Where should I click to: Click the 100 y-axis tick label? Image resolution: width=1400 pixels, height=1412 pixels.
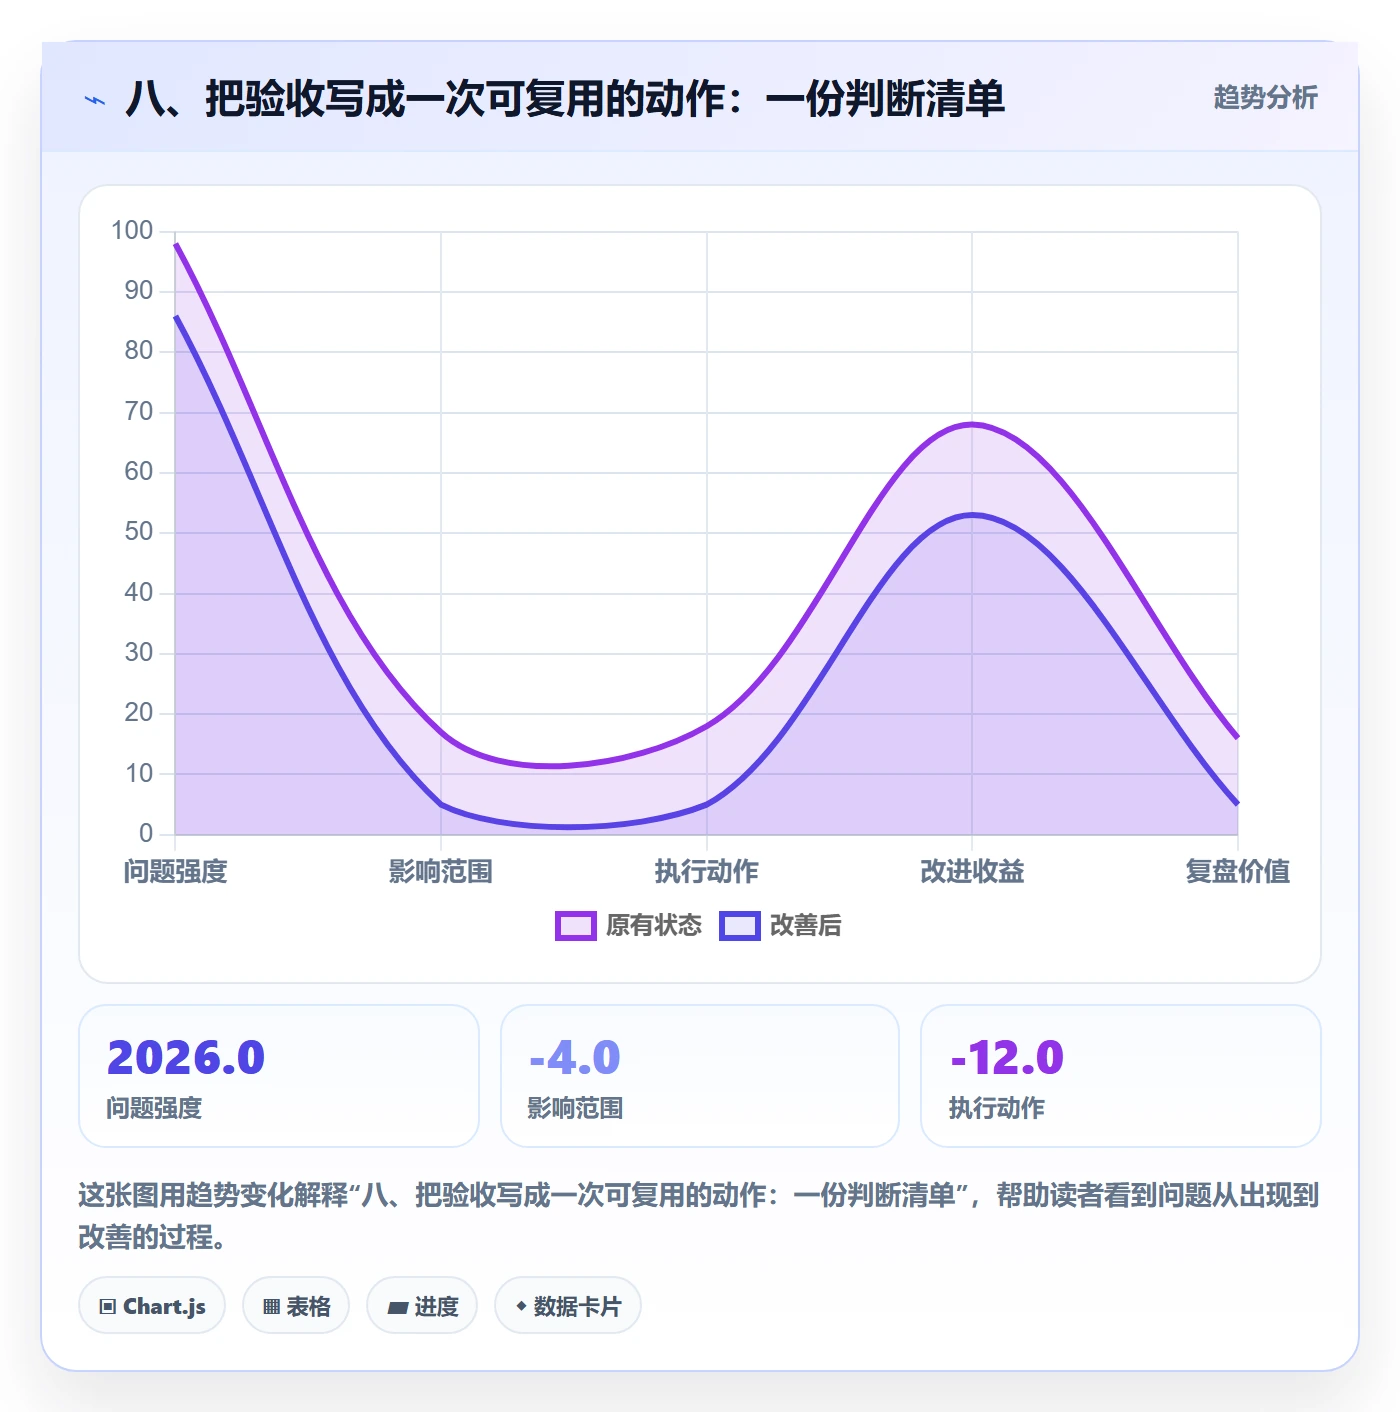(x=132, y=231)
